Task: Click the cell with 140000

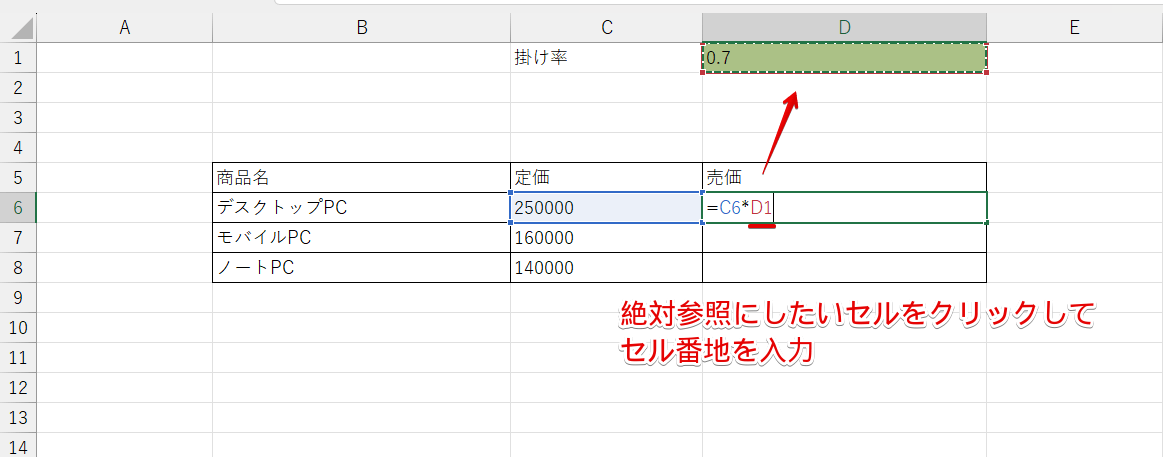Action: coord(607,268)
